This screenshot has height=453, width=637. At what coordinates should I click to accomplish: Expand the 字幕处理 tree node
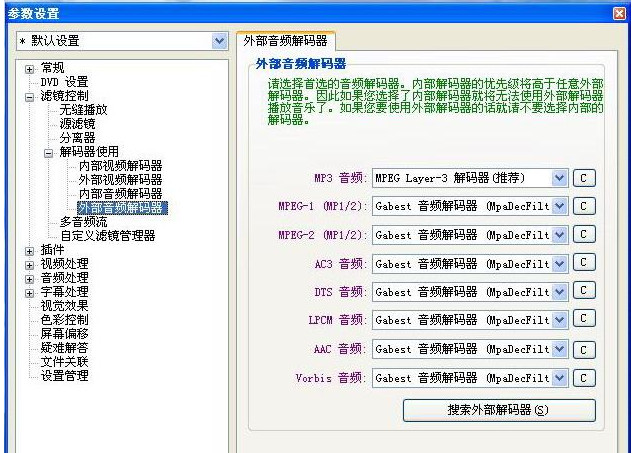(x=30, y=291)
